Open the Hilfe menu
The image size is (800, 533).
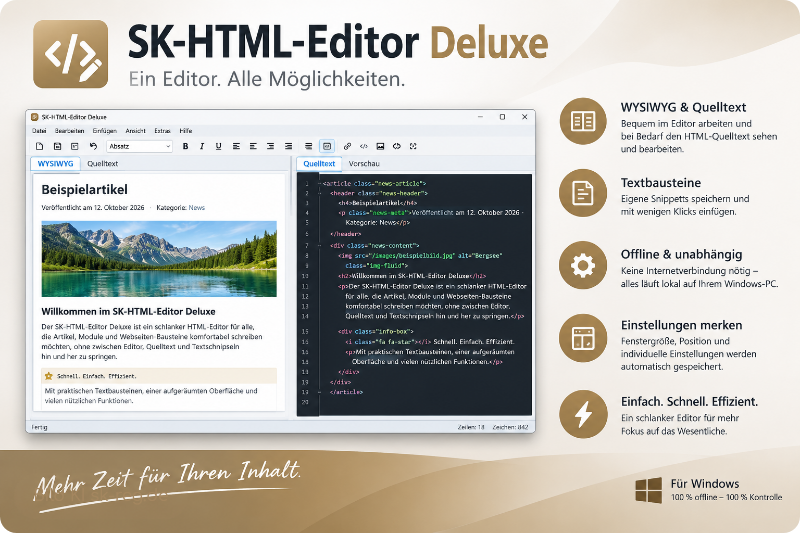click(x=186, y=131)
